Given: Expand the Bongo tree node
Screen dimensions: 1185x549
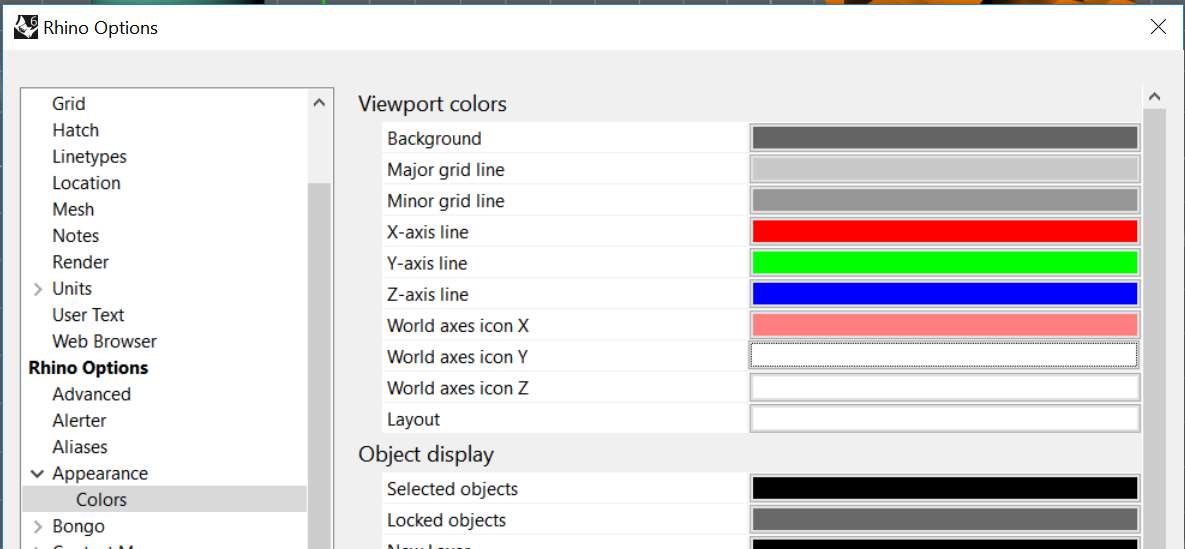Looking at the screenshot, I should coord(38,526).
